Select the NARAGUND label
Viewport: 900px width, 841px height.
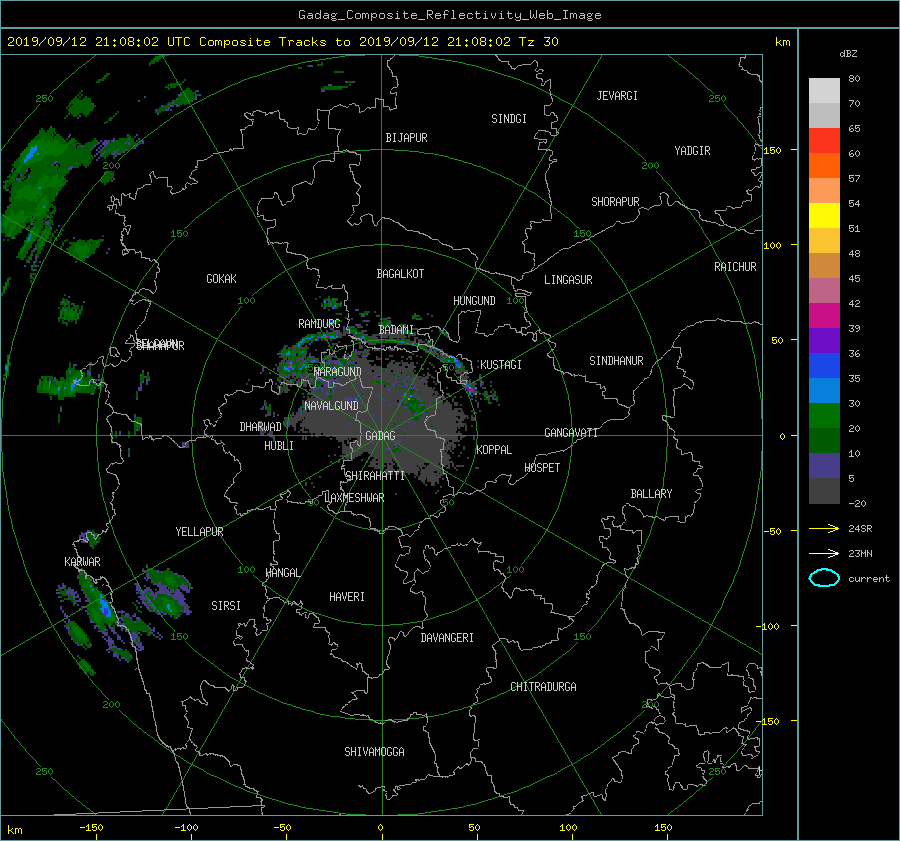click(338, 372)
